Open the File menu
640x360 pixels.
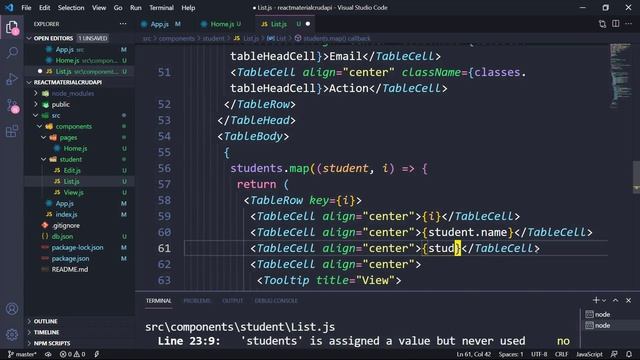coord(26,8)
